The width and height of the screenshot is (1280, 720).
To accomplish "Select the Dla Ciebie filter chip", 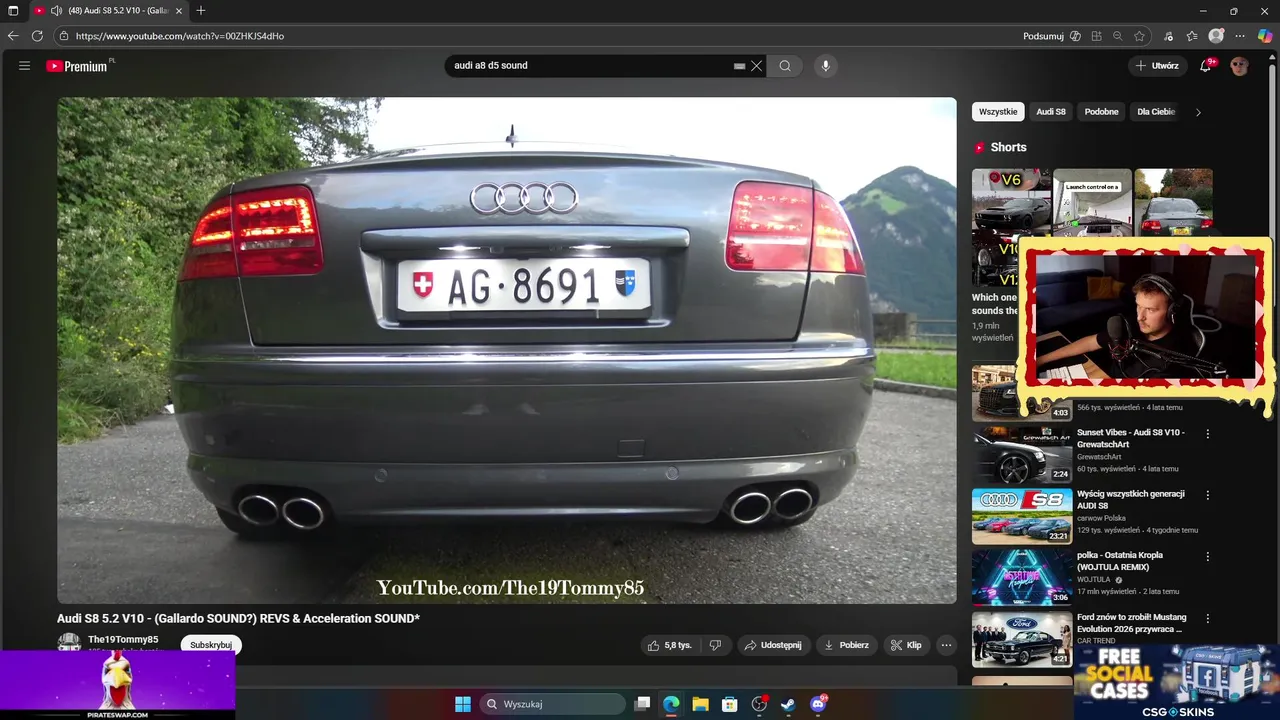I will point(1156,112).
